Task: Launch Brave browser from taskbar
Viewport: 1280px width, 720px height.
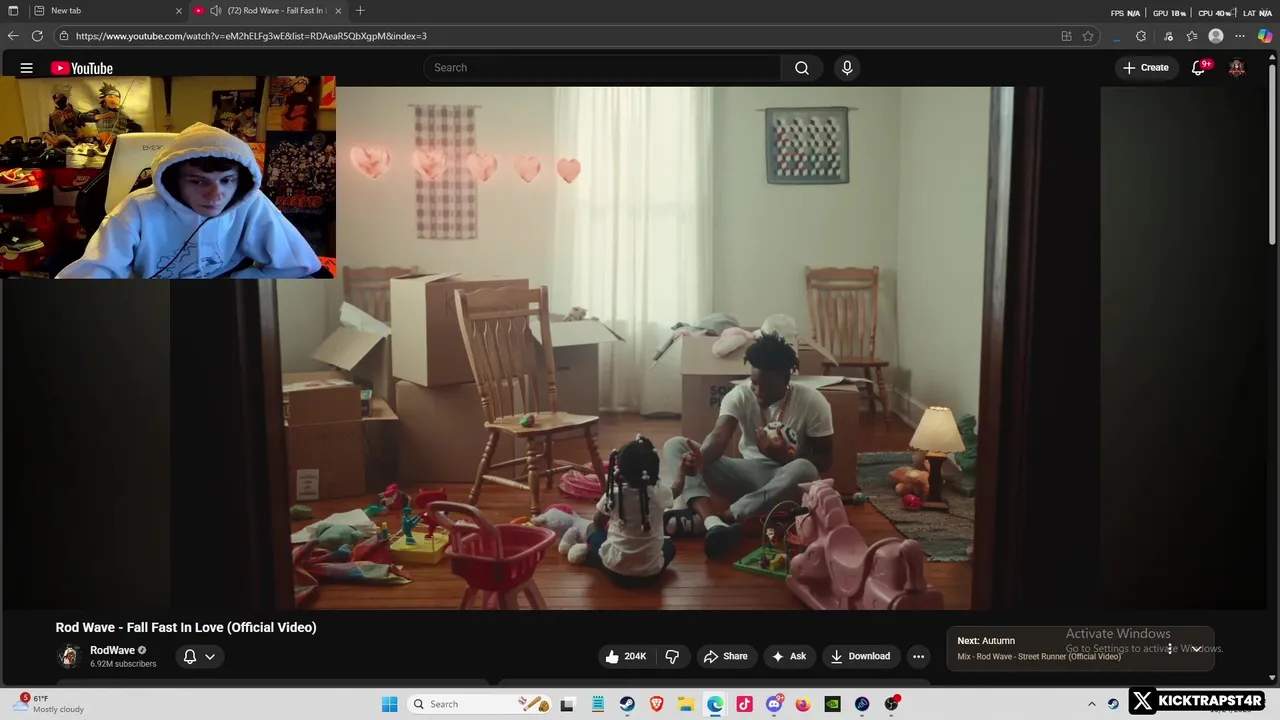Action: pos(656,704)
